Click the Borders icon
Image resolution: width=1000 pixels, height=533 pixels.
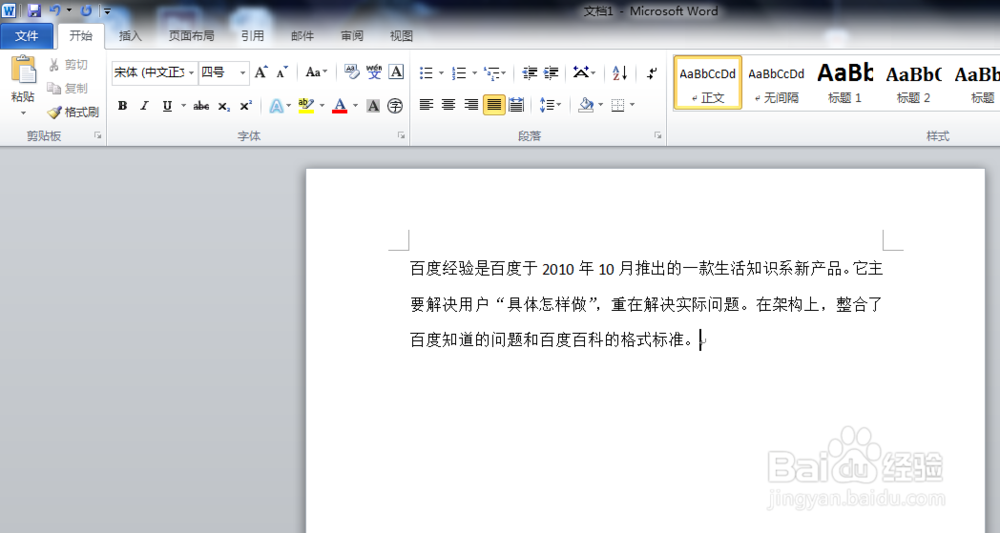[617, 105]
